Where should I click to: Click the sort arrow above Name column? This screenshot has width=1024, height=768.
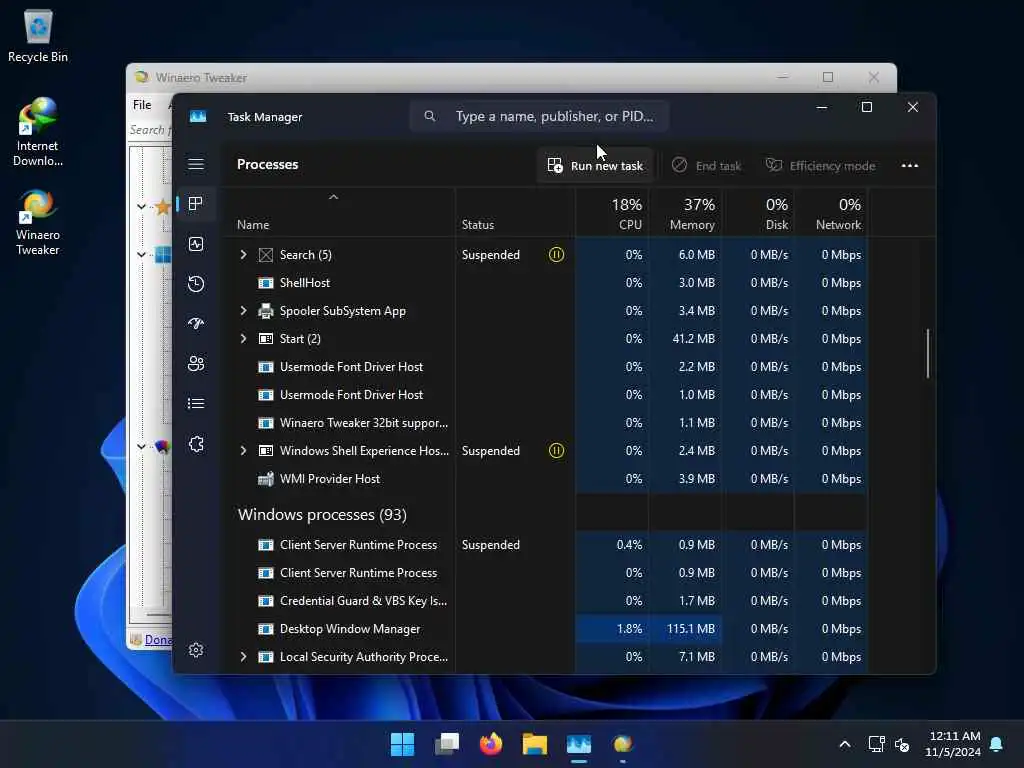pyautogui.click(x=334, y=197)
